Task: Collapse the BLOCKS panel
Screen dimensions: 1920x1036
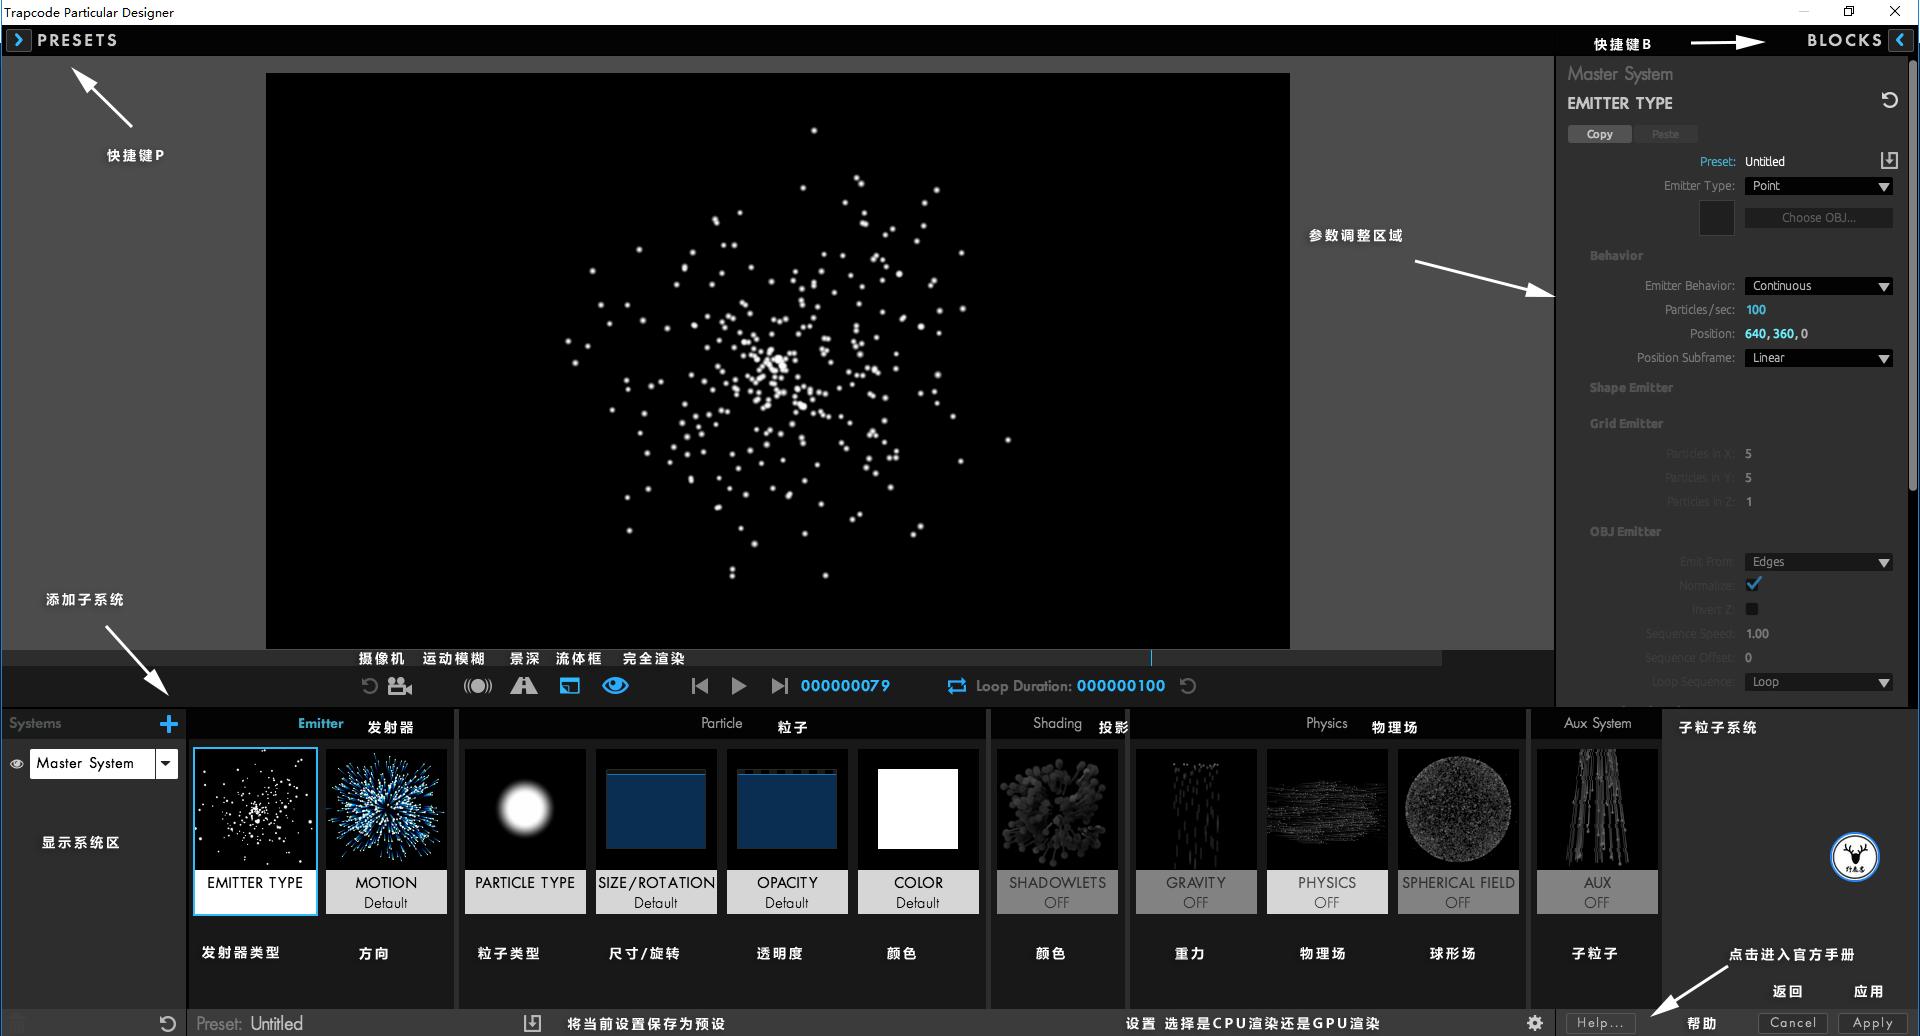Action: [1900, 40]
